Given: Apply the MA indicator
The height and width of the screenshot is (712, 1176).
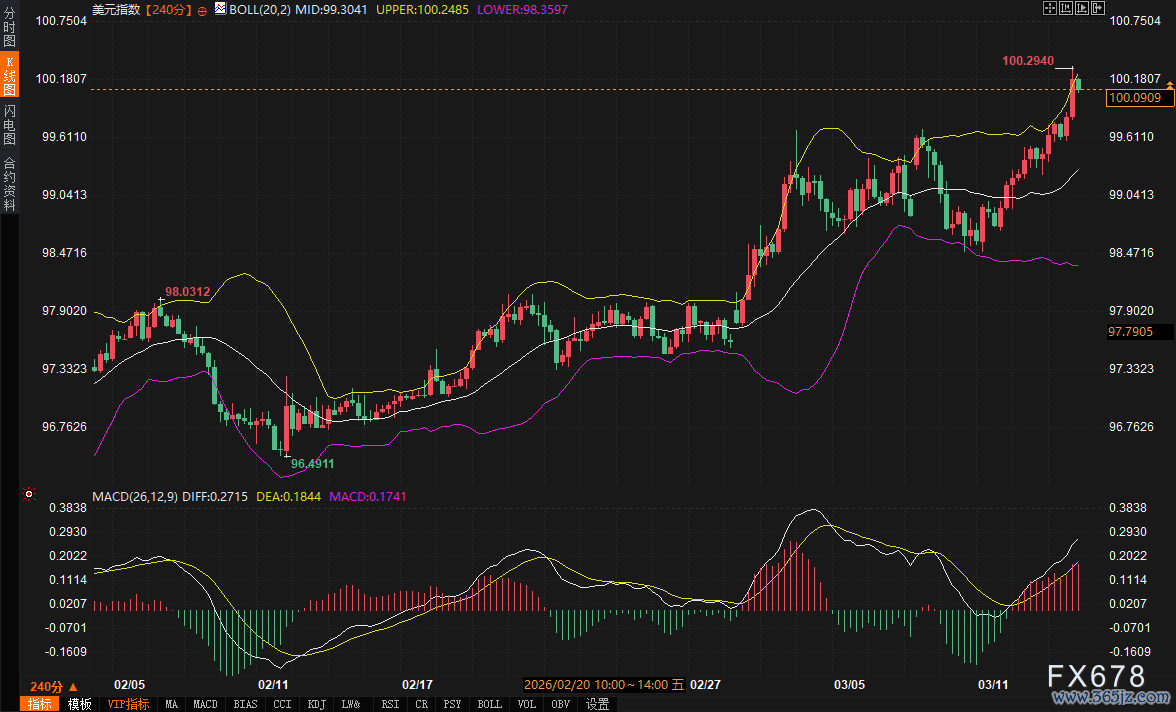Looking at the screenshot, I should (x=172, y=704).
